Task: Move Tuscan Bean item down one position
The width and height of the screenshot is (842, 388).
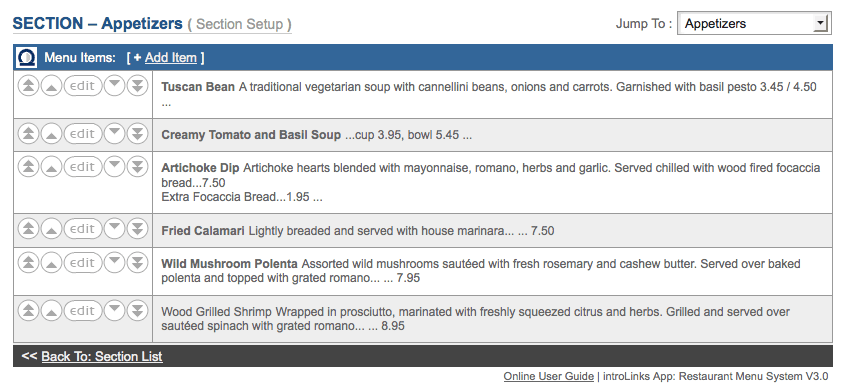Action: [x=114, y=86]
